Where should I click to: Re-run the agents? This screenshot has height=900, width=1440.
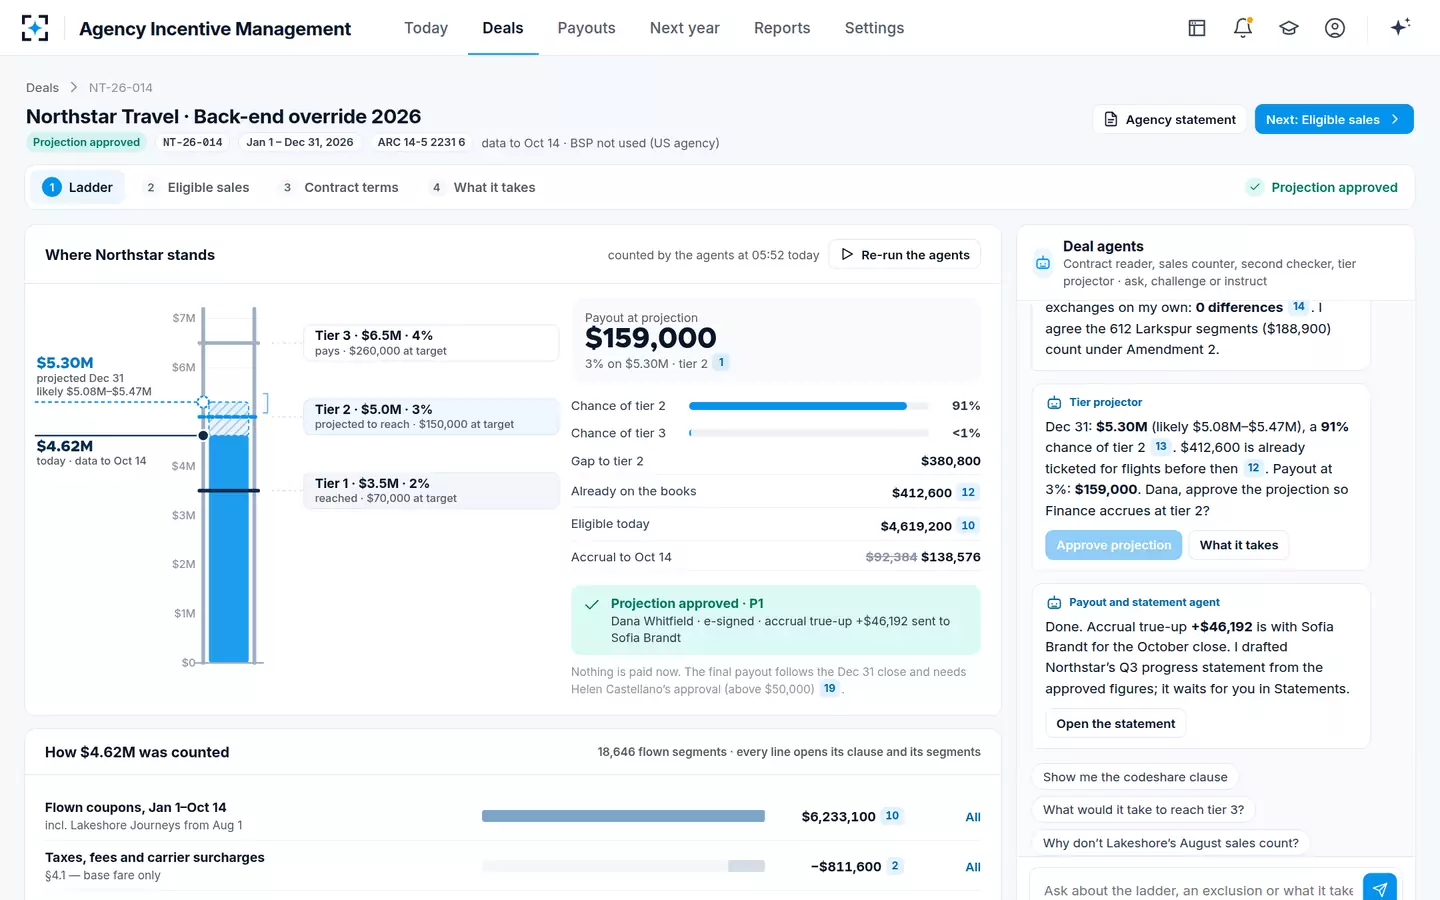(905, 254)
